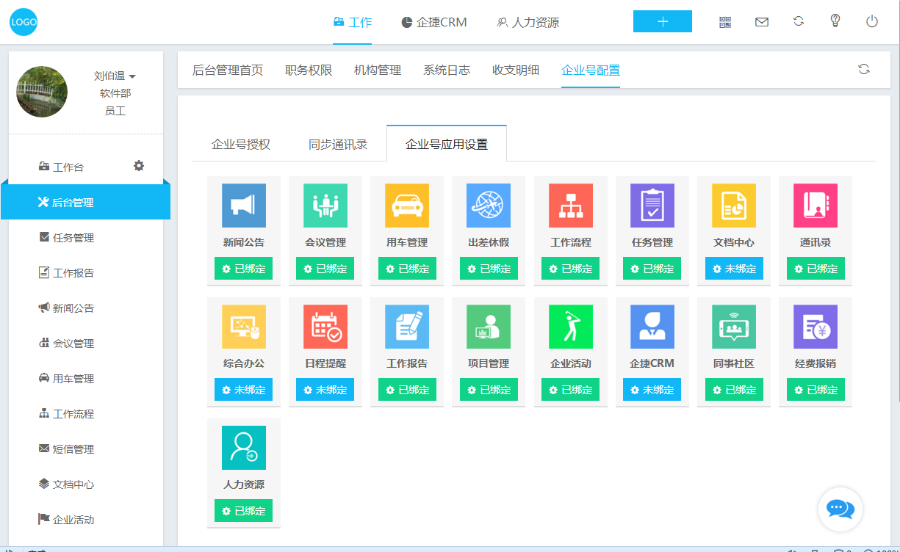This screenshot has width=900, height=552.
Task: Click the 人力资源 app icon in grid
Action: pos(244,448)
